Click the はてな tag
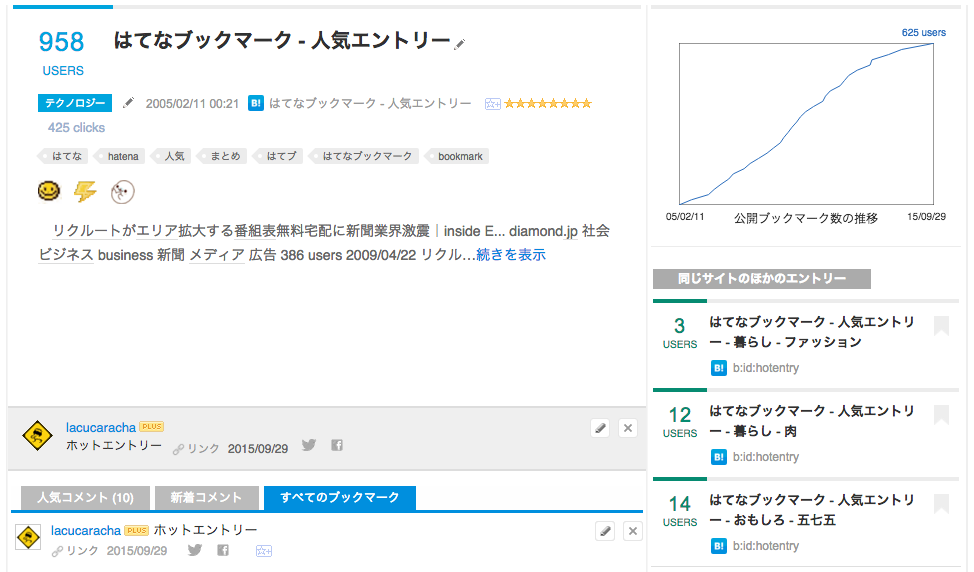Screen dimensions: 974x572 click(x=63, y=156)
